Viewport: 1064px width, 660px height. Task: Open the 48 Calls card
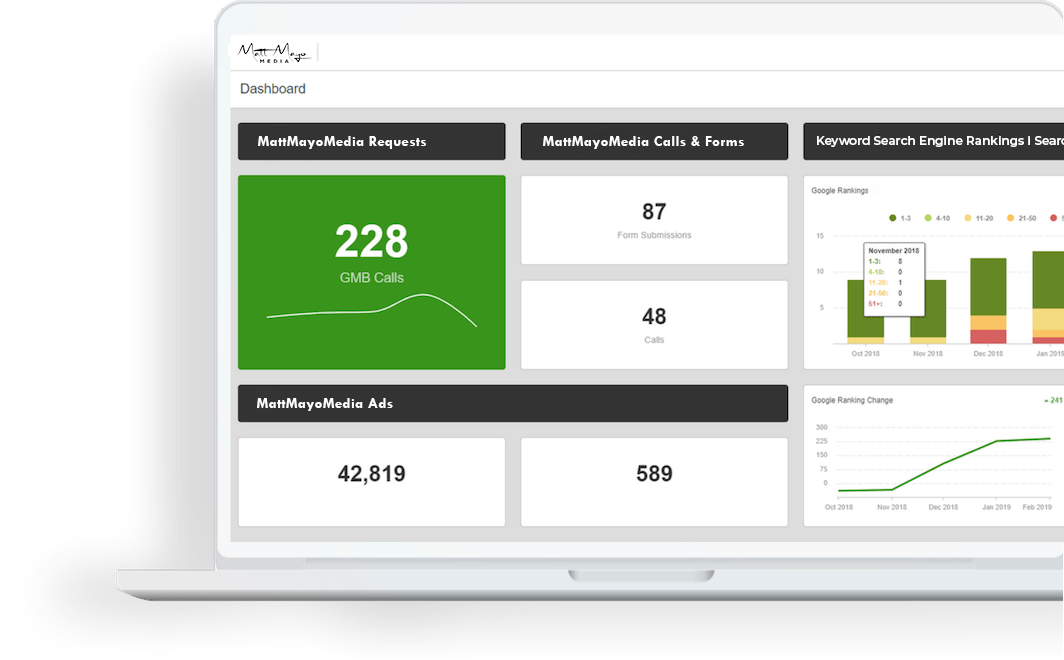(654, 324)
